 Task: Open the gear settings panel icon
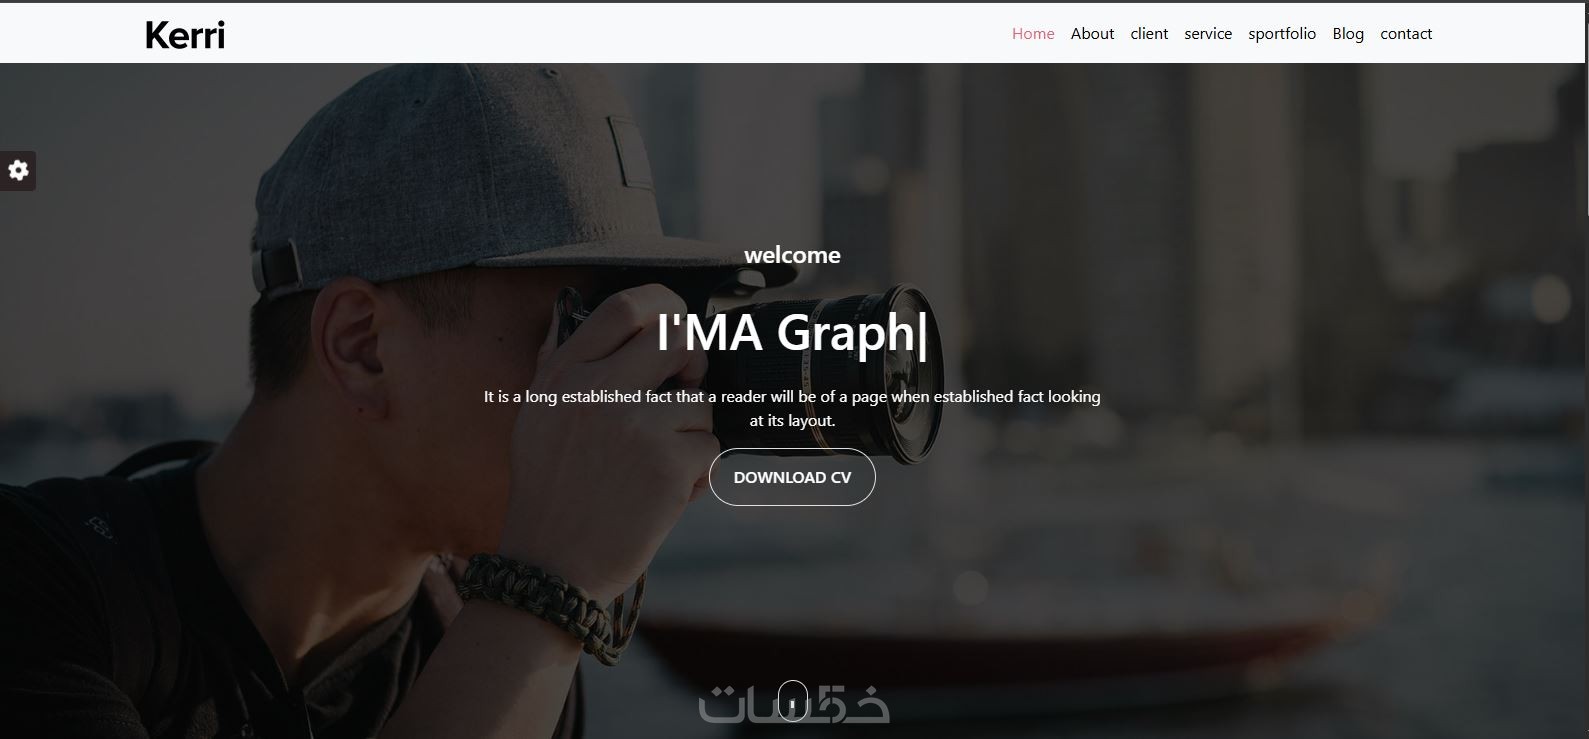(18, 171)
